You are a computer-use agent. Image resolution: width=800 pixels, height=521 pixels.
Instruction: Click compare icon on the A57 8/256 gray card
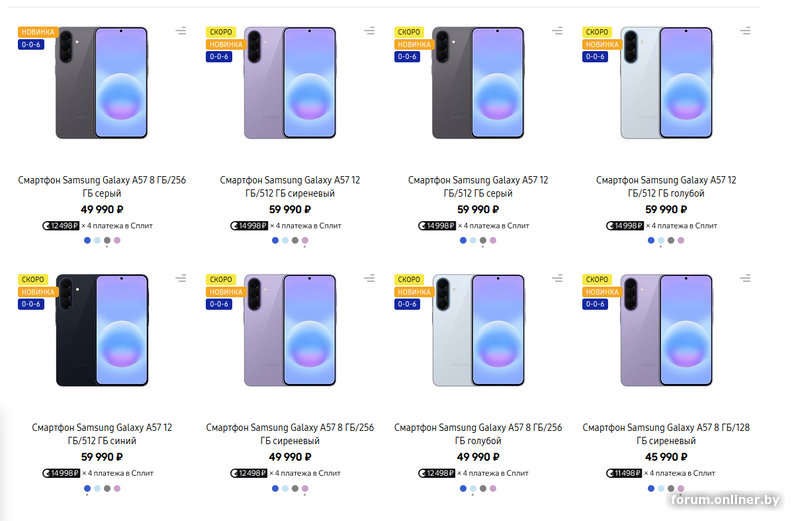point(180,32)
